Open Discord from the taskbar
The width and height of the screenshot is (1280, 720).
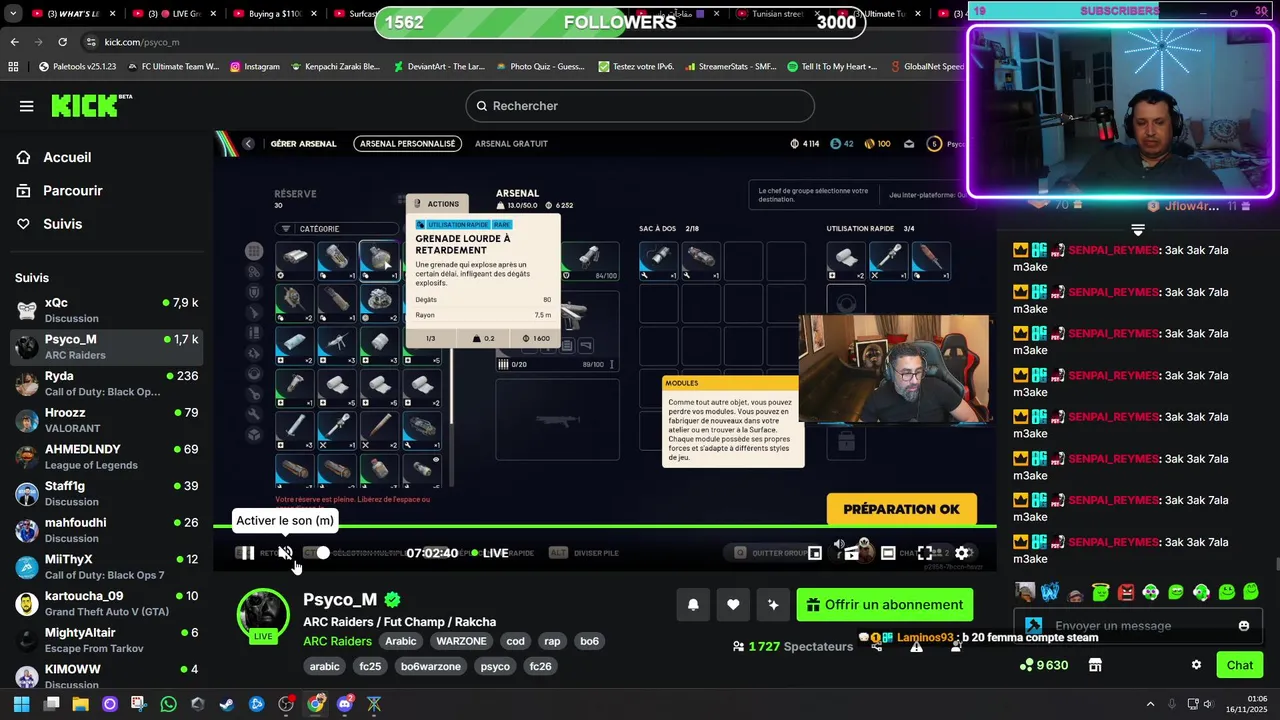pyautogui.click(x=345, y=704)
